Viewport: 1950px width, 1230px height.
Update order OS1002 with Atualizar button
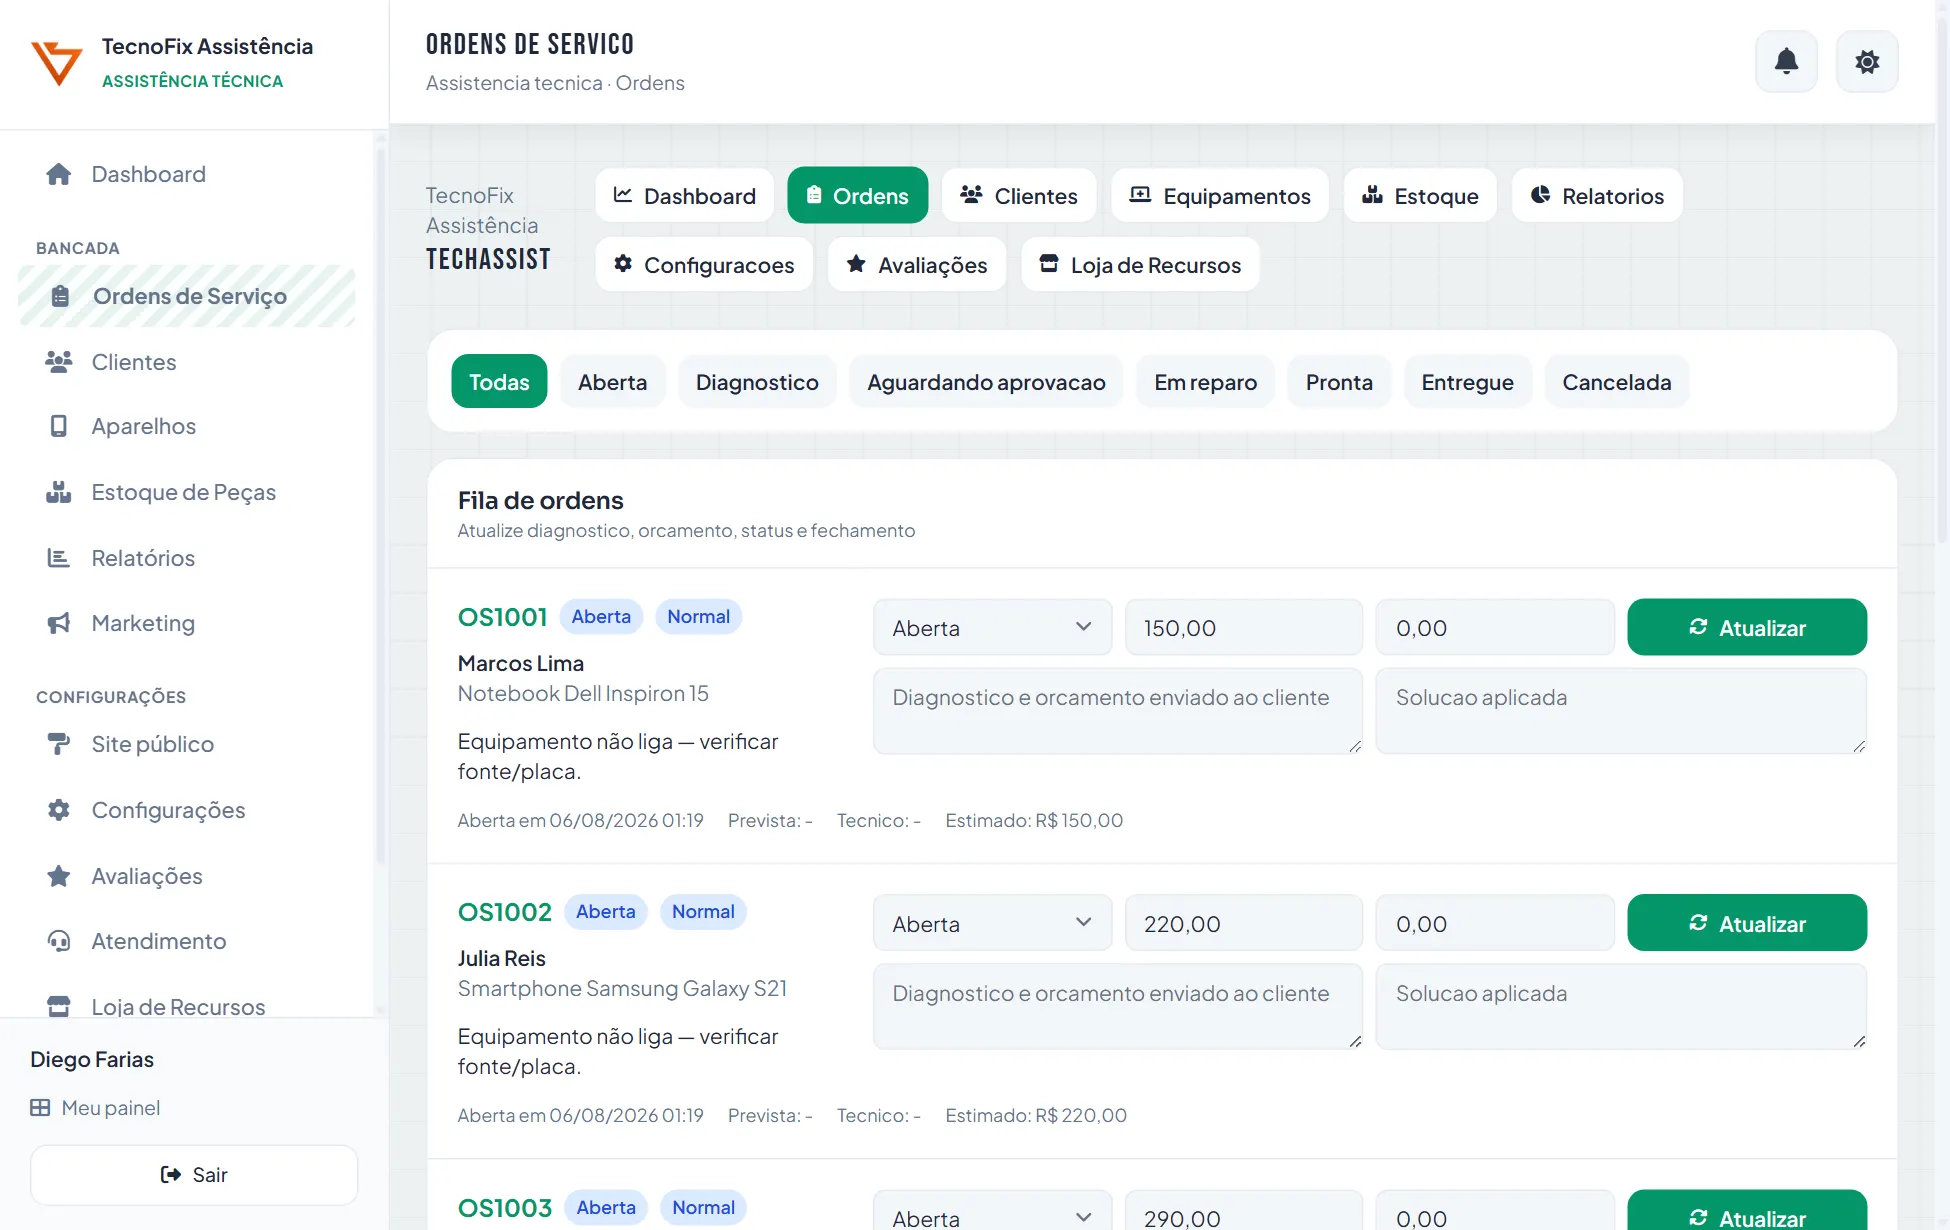1747,923
